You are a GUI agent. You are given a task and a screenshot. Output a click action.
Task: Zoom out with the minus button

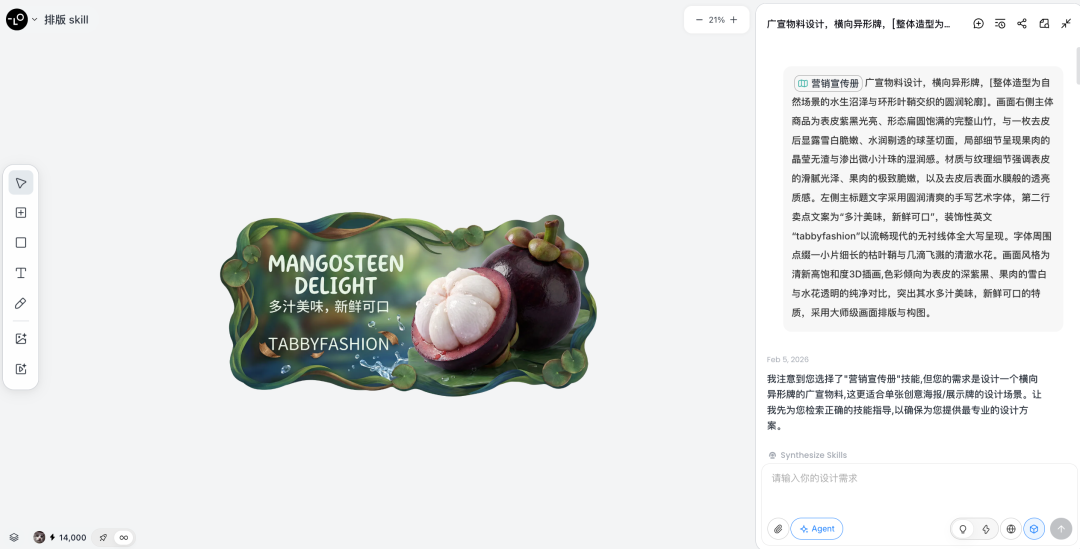point(699,20)
